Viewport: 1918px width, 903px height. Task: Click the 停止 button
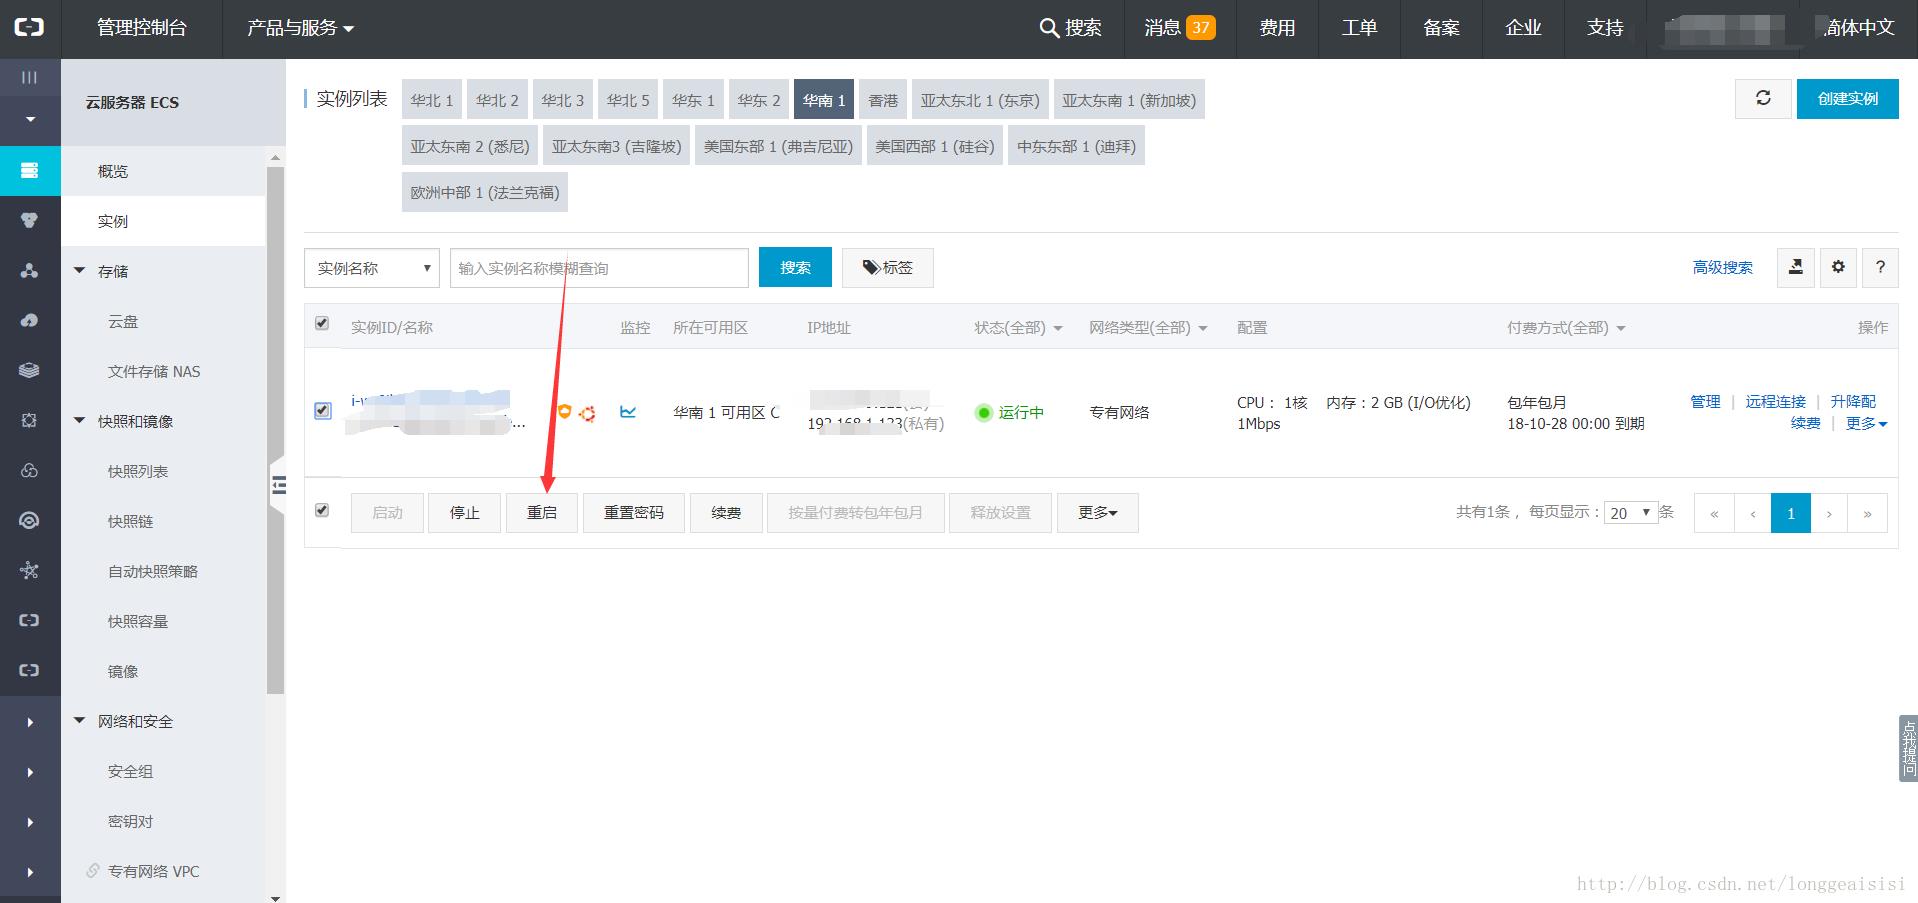pyautogui.click(x=464, y=512)
